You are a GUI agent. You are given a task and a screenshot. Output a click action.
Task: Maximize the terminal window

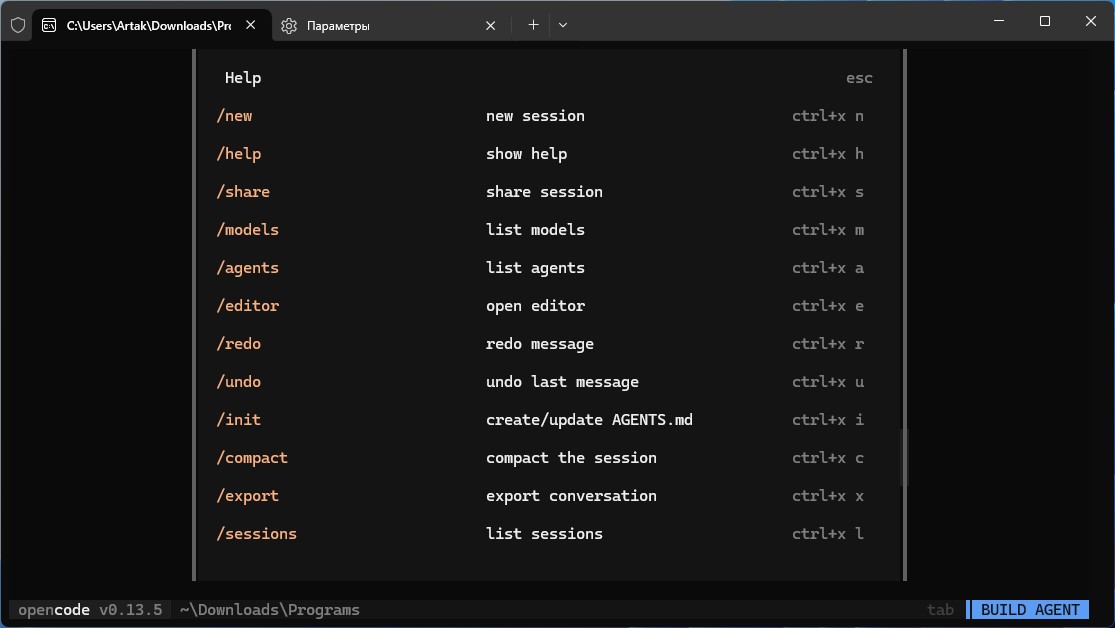1044,21
